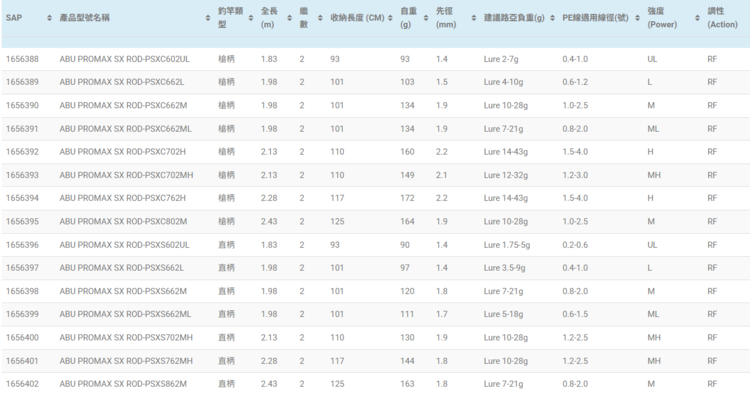Sort by 自重 (g) column arrows

pos(426,18)
